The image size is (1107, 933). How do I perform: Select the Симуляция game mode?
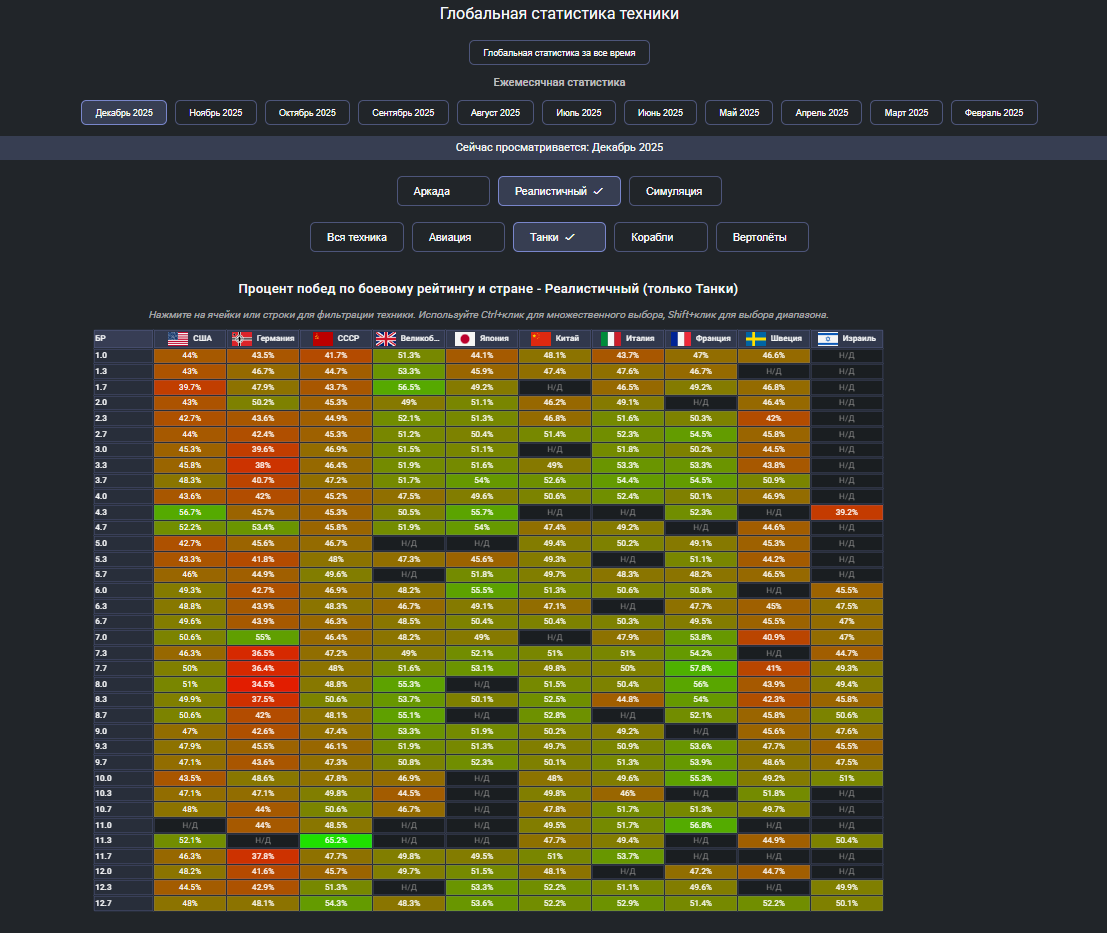[x=675, y=191]
